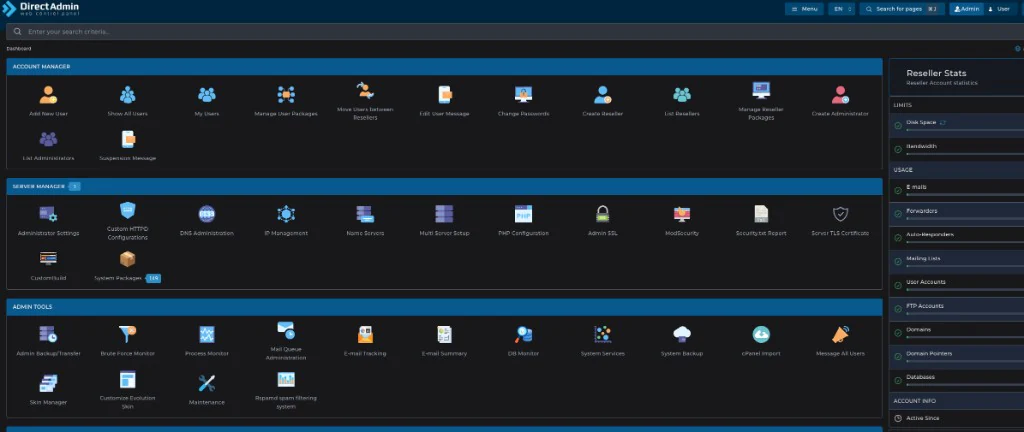Open the IP Management icon
The height and width of the screenshot is (432, 1024).
286,214
